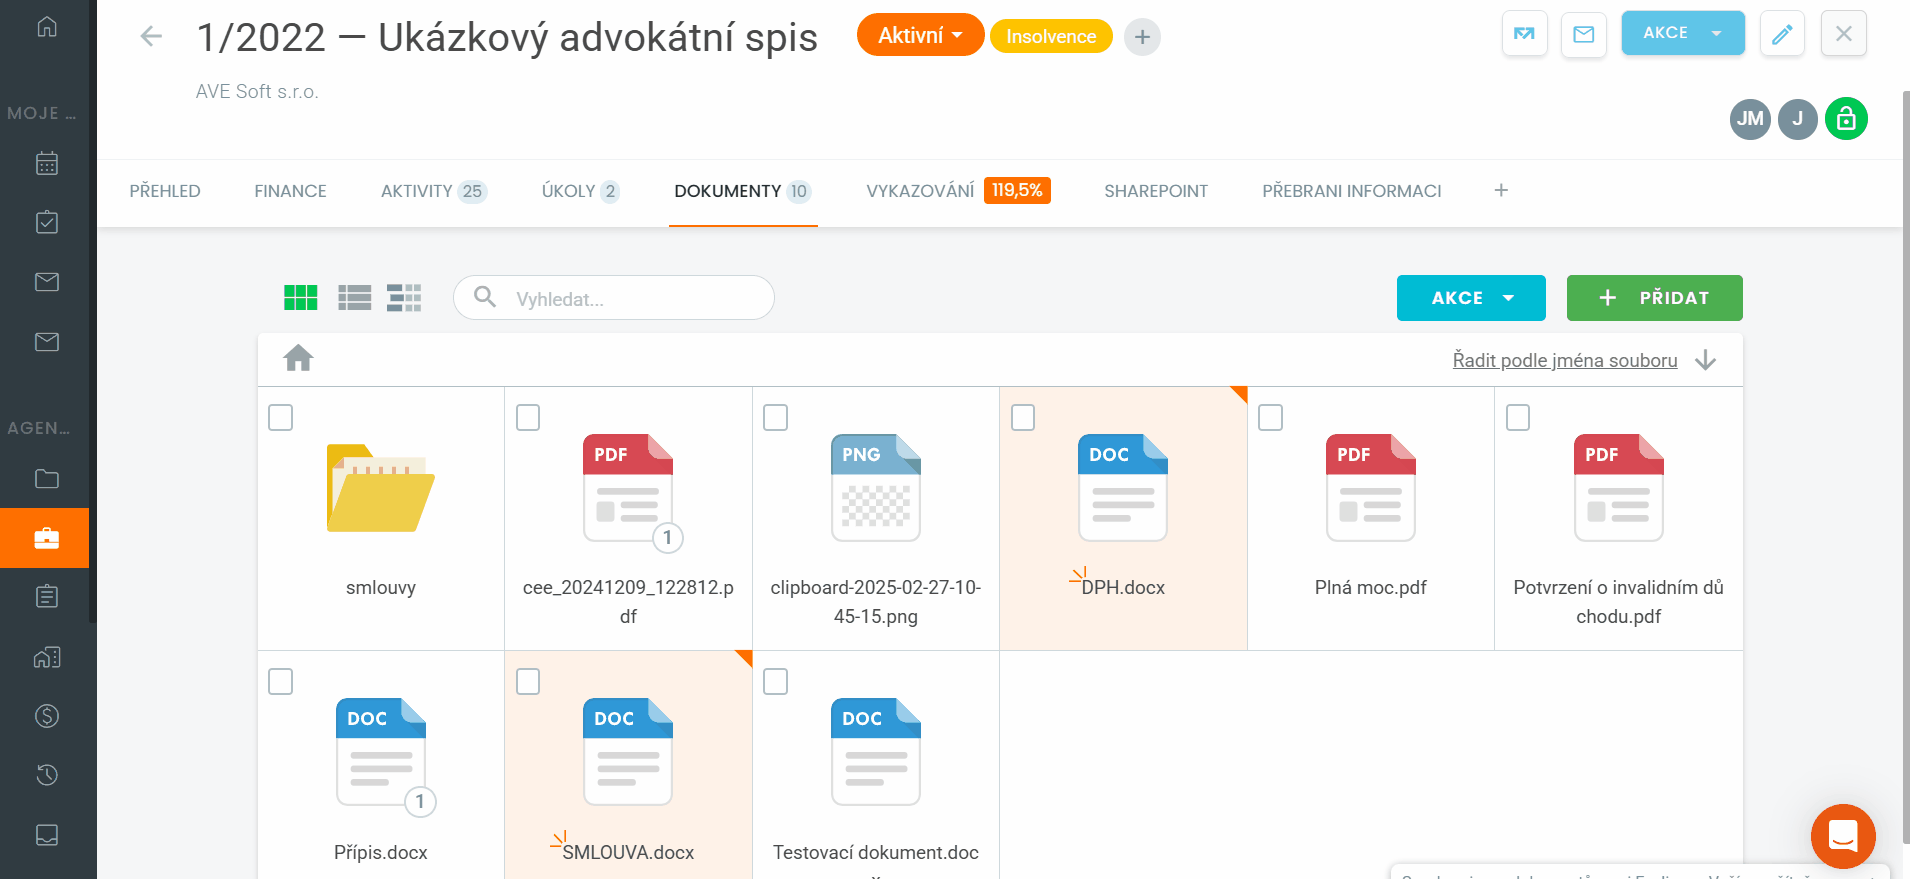Expand the blue AKCE dropdown above documents
This screenshot has height=879, width=1910.
pos(1470,298)
